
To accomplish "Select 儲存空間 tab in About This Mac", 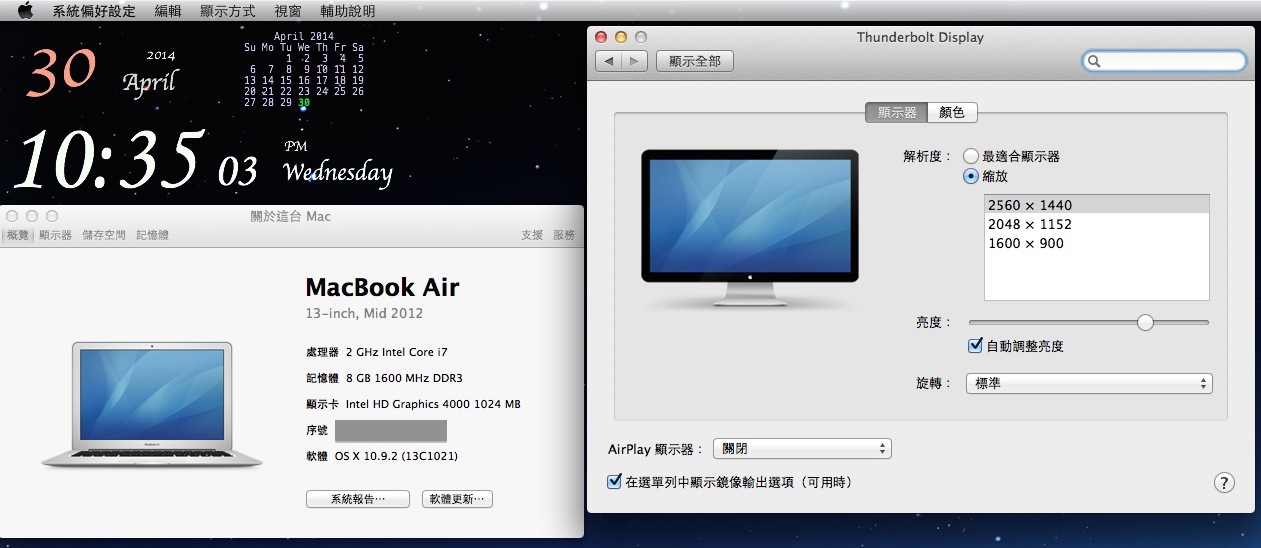I will [x=104, y=235].
